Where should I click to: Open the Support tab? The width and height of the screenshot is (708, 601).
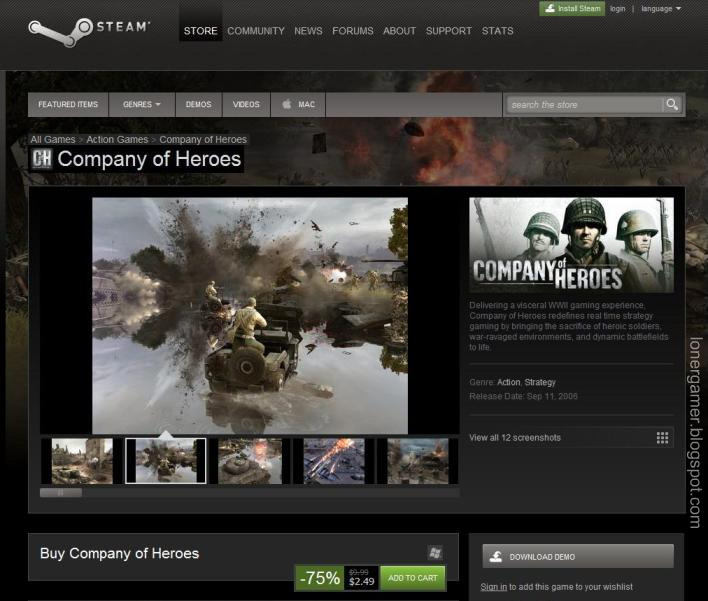pos(449,31)
